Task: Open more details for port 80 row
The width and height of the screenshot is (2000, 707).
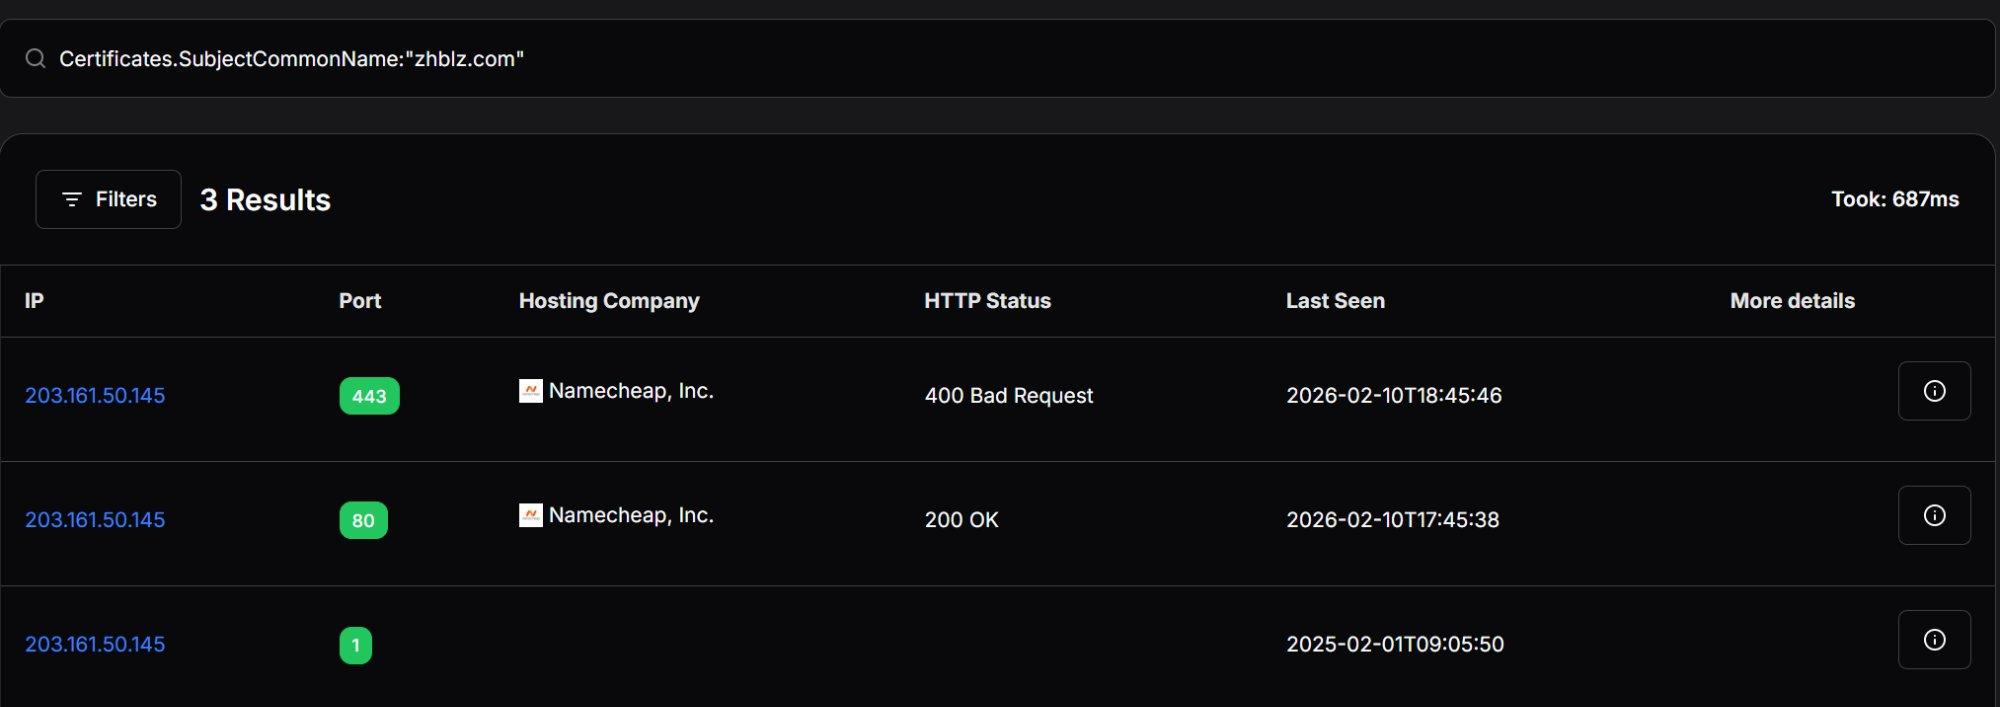Action: [x=1933, y=515]
